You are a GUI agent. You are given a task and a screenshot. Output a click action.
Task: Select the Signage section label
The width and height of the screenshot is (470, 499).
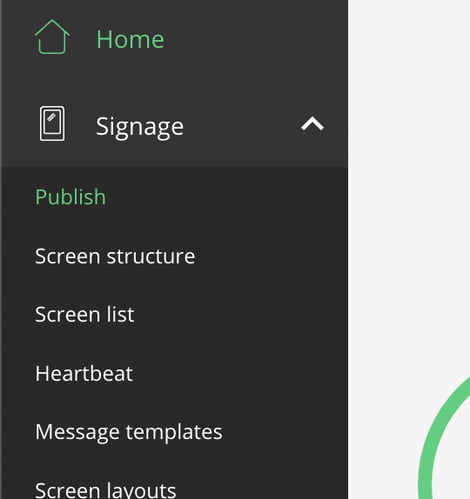[x=140, y=126]
